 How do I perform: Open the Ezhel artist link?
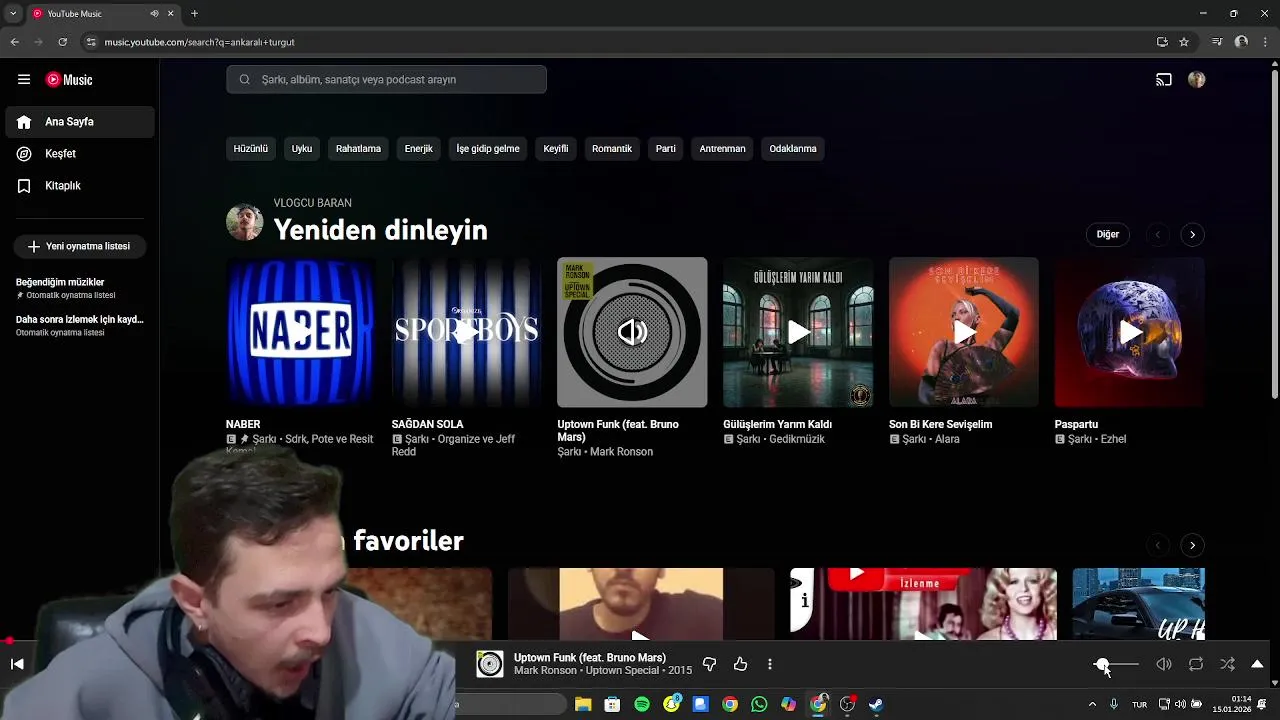point(1113,439)
